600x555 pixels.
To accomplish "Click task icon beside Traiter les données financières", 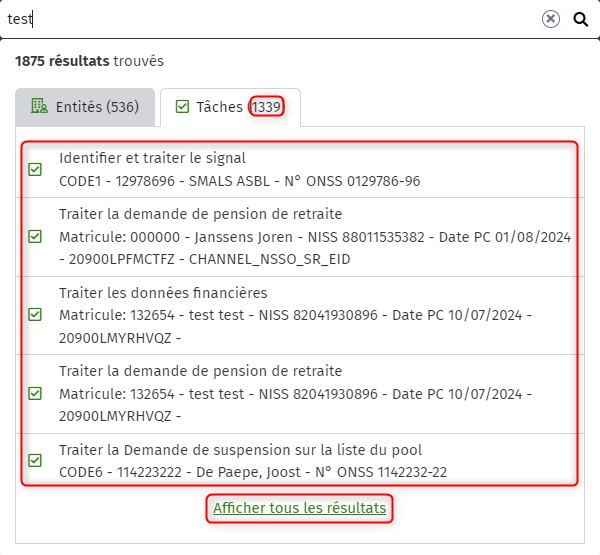I will (x=35, y=315).
